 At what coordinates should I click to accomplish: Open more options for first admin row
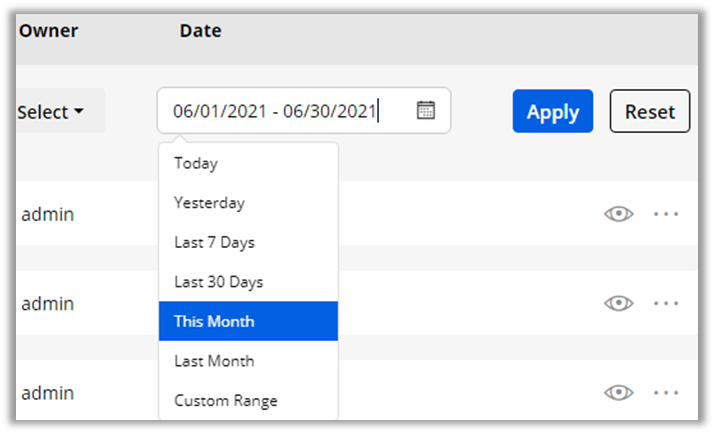(666, 214)
